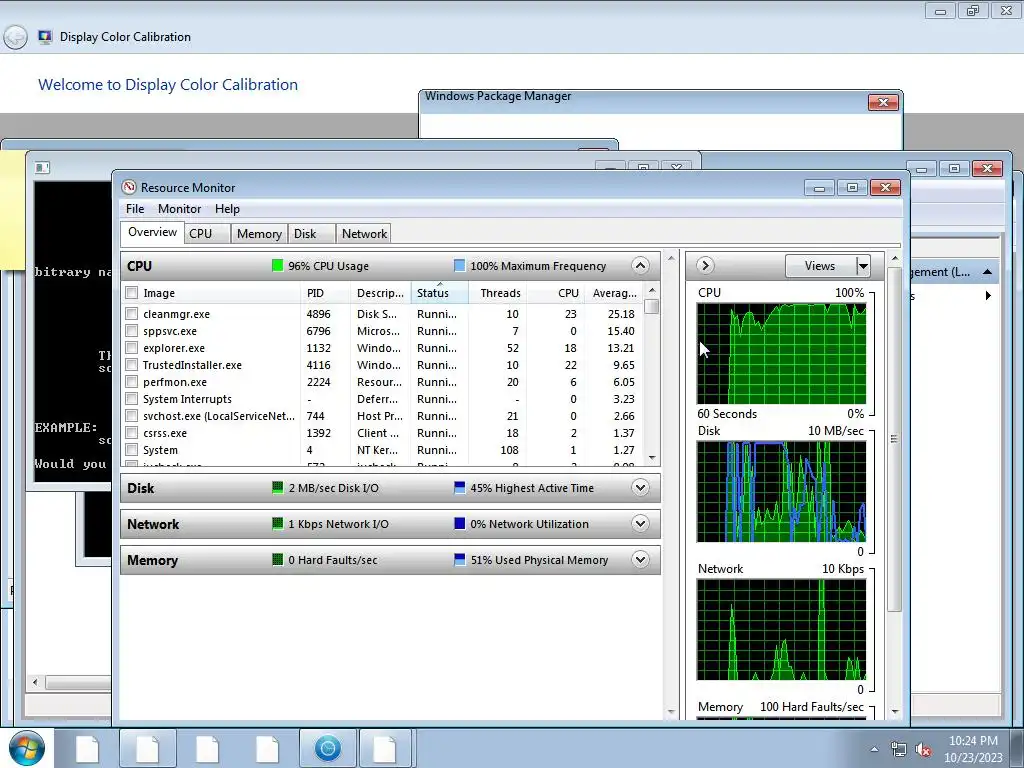The width and height of the screenshot is (1024, 768).
Task: Switch to the CPU tab
Action: click(206, 234)
